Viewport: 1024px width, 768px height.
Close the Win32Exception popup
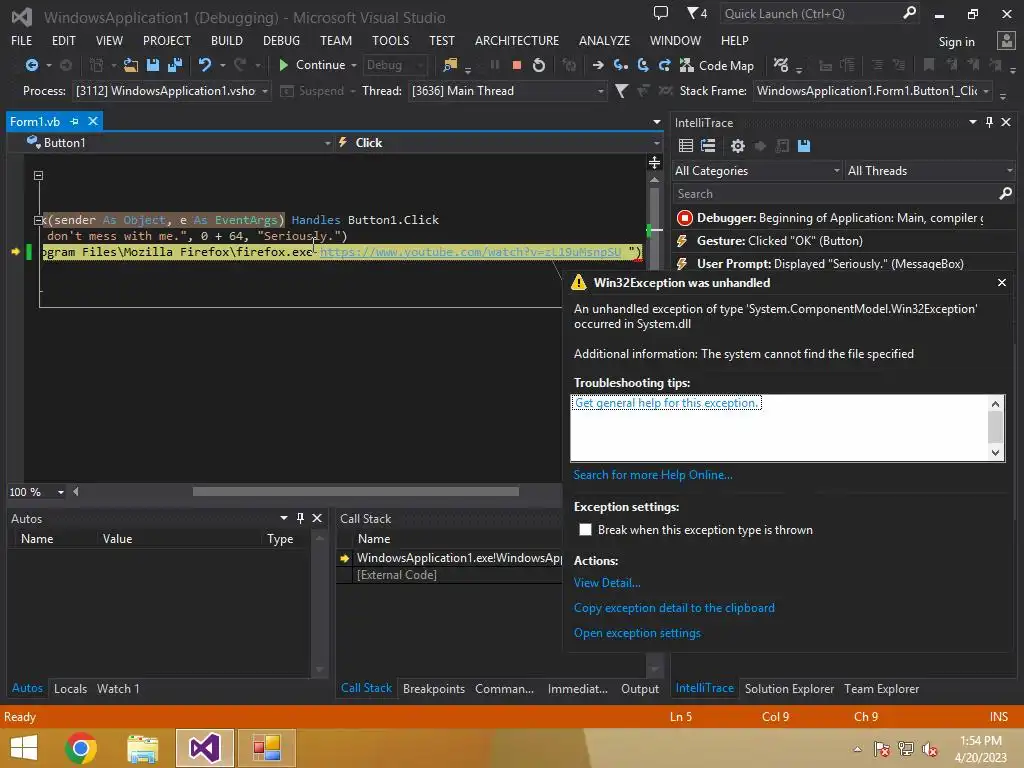tap(1002, 283)
